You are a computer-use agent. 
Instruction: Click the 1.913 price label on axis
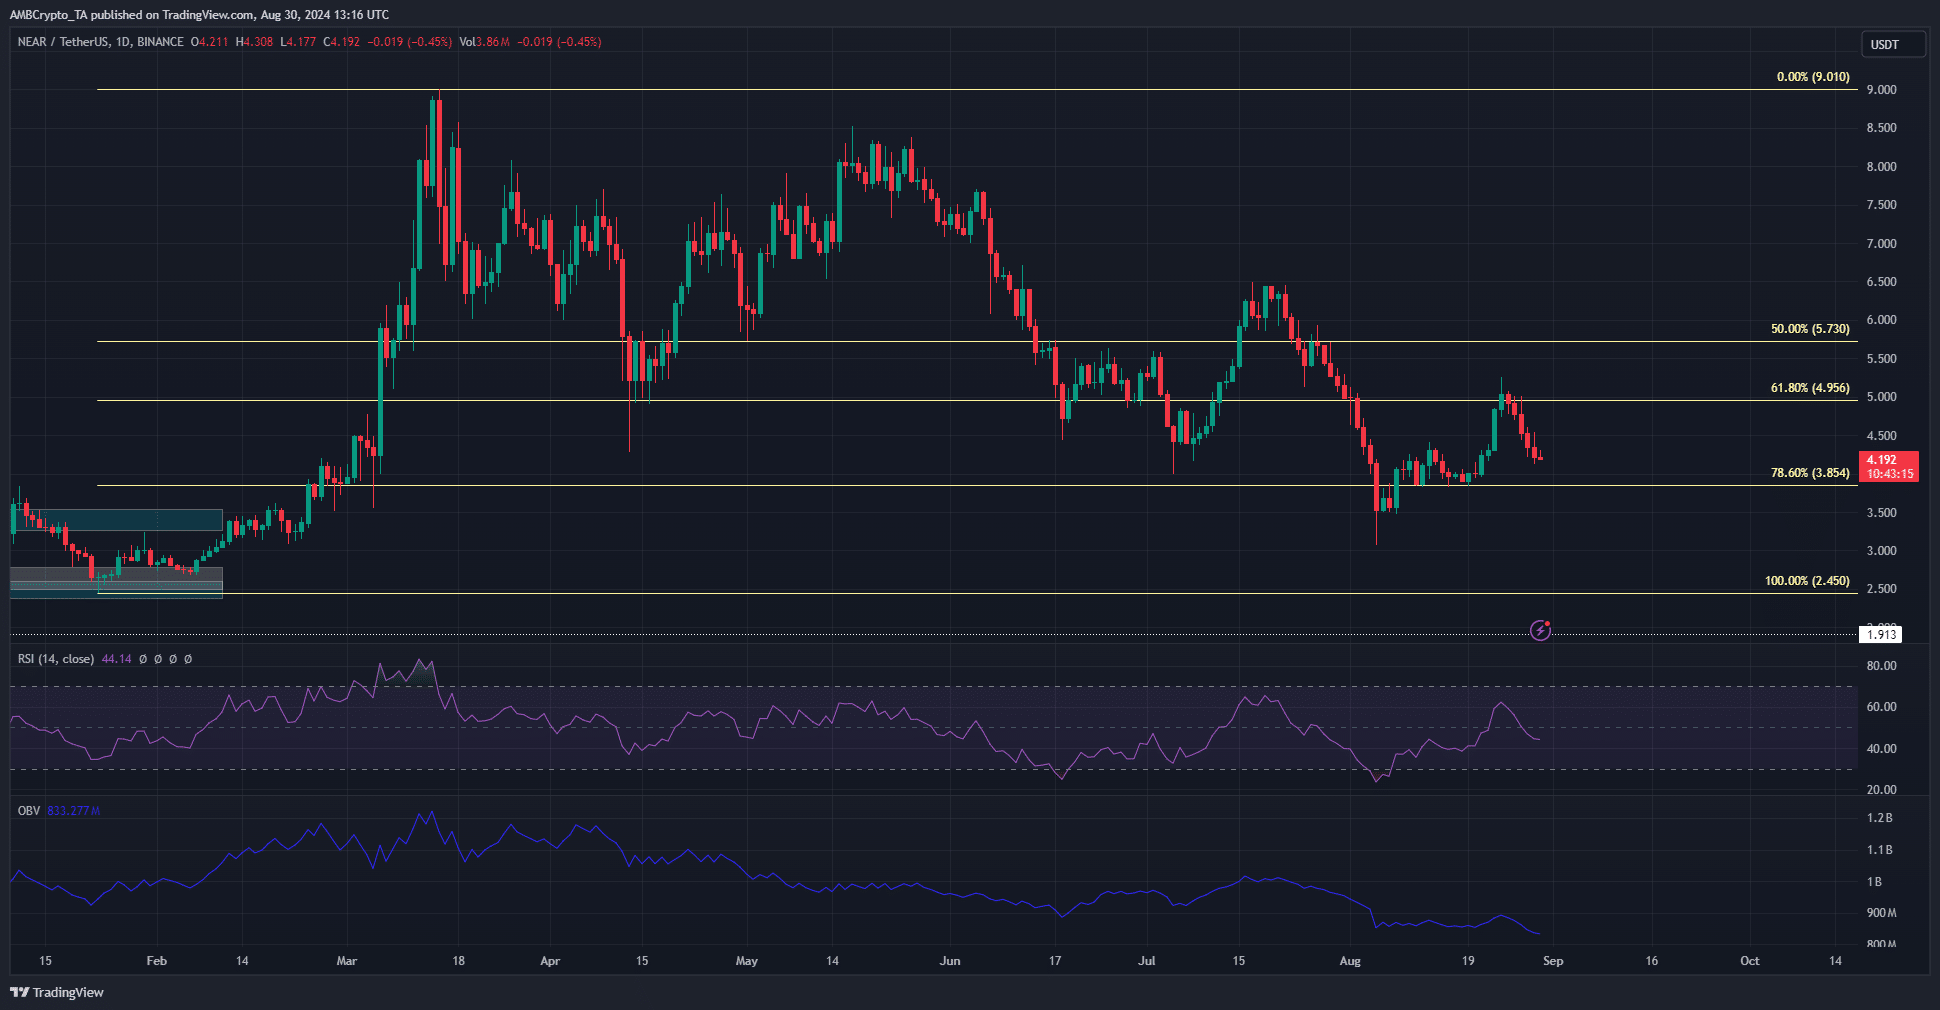1881,634
